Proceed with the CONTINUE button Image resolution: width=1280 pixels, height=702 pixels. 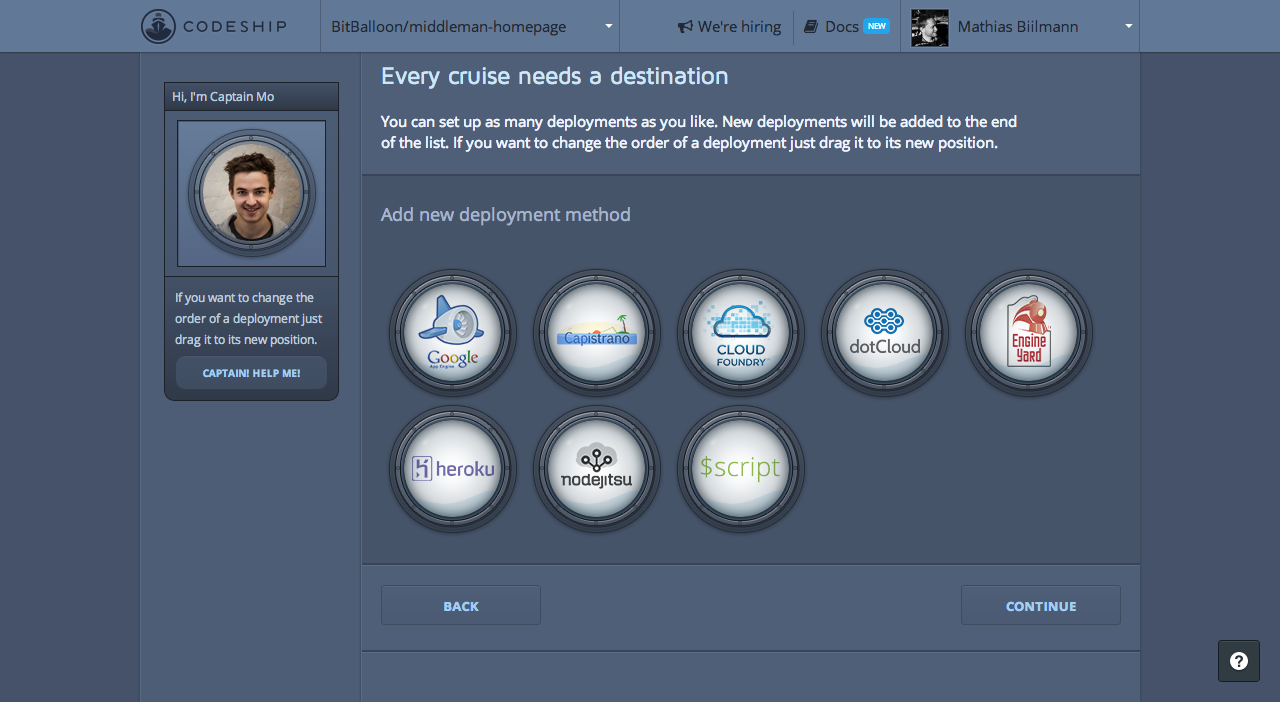coord(1041,605)
